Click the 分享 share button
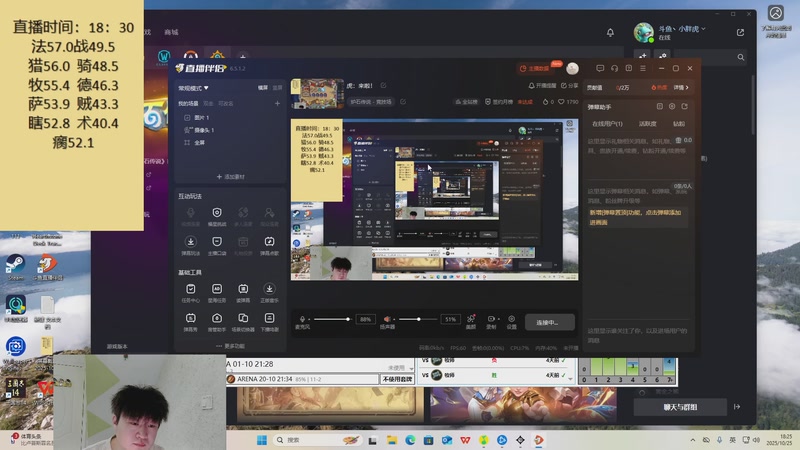This screenshot has height=450, width=800. [569, 86]
